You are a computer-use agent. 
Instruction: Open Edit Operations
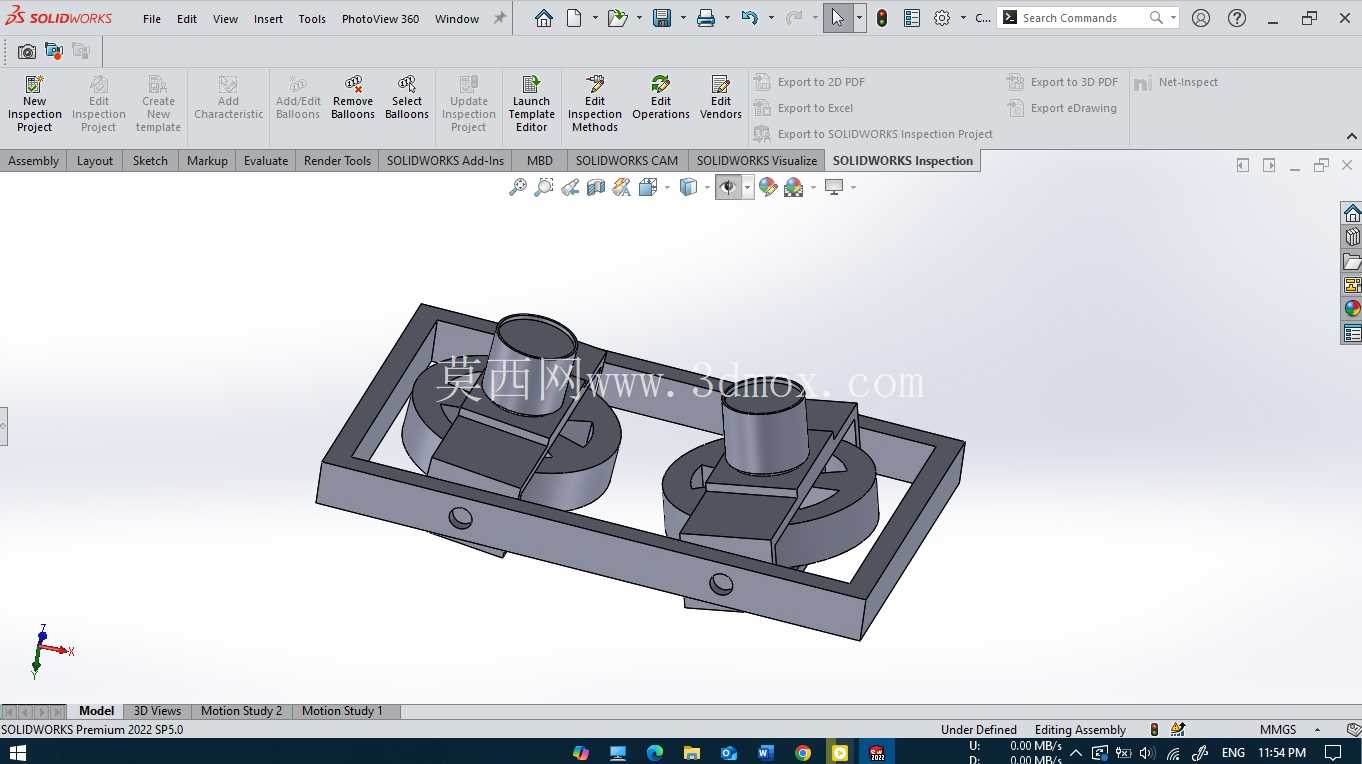click(x=661, y=97)
